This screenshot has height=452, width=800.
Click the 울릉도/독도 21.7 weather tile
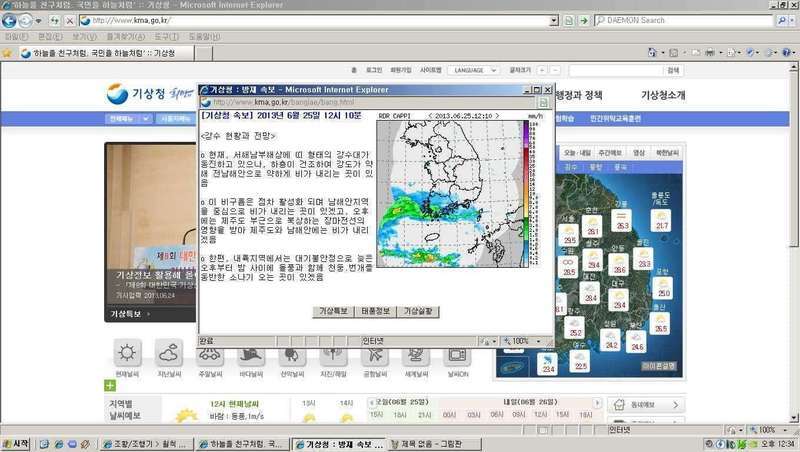[x=661, y=220]
